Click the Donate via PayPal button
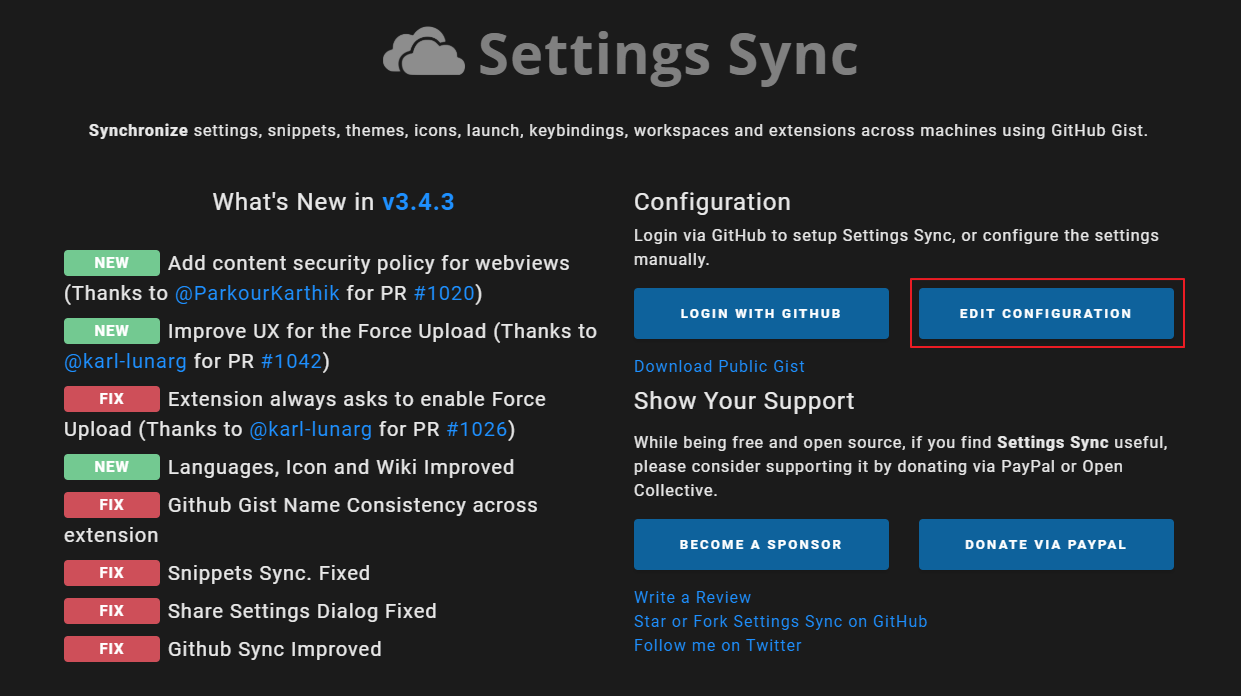The width and height of the screenshot is (1241, 696). pyautogui.click(x=1046, y=544)
